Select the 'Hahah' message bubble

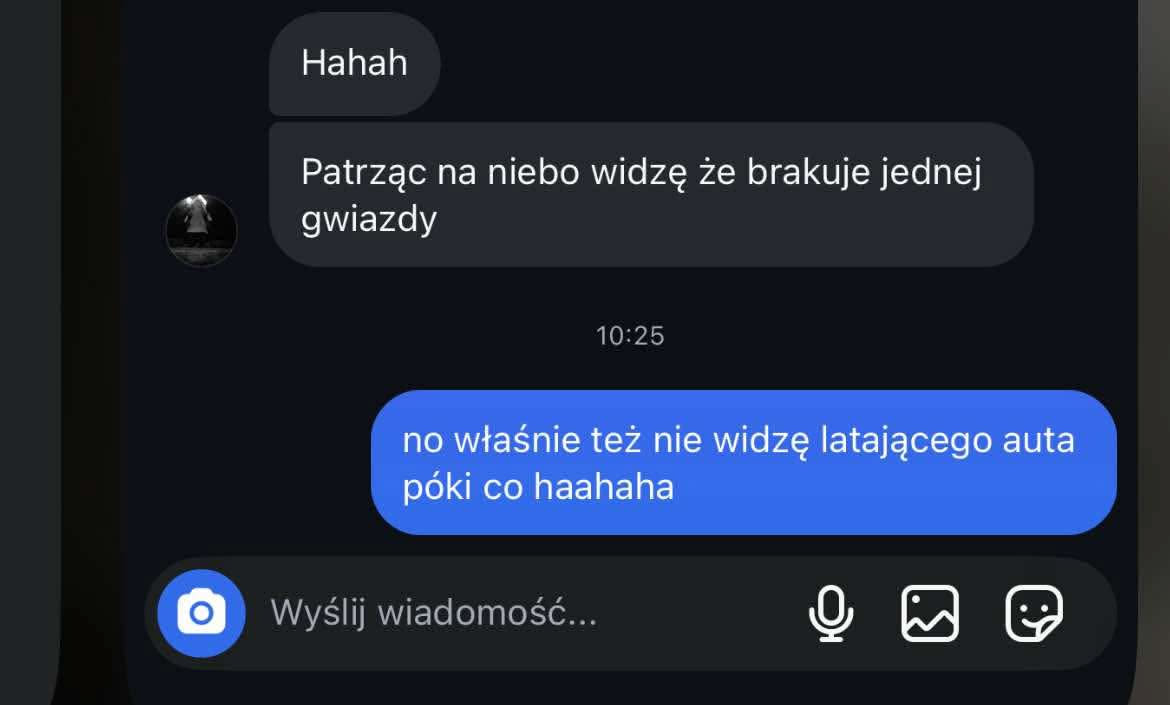click(x=354, y=63)
